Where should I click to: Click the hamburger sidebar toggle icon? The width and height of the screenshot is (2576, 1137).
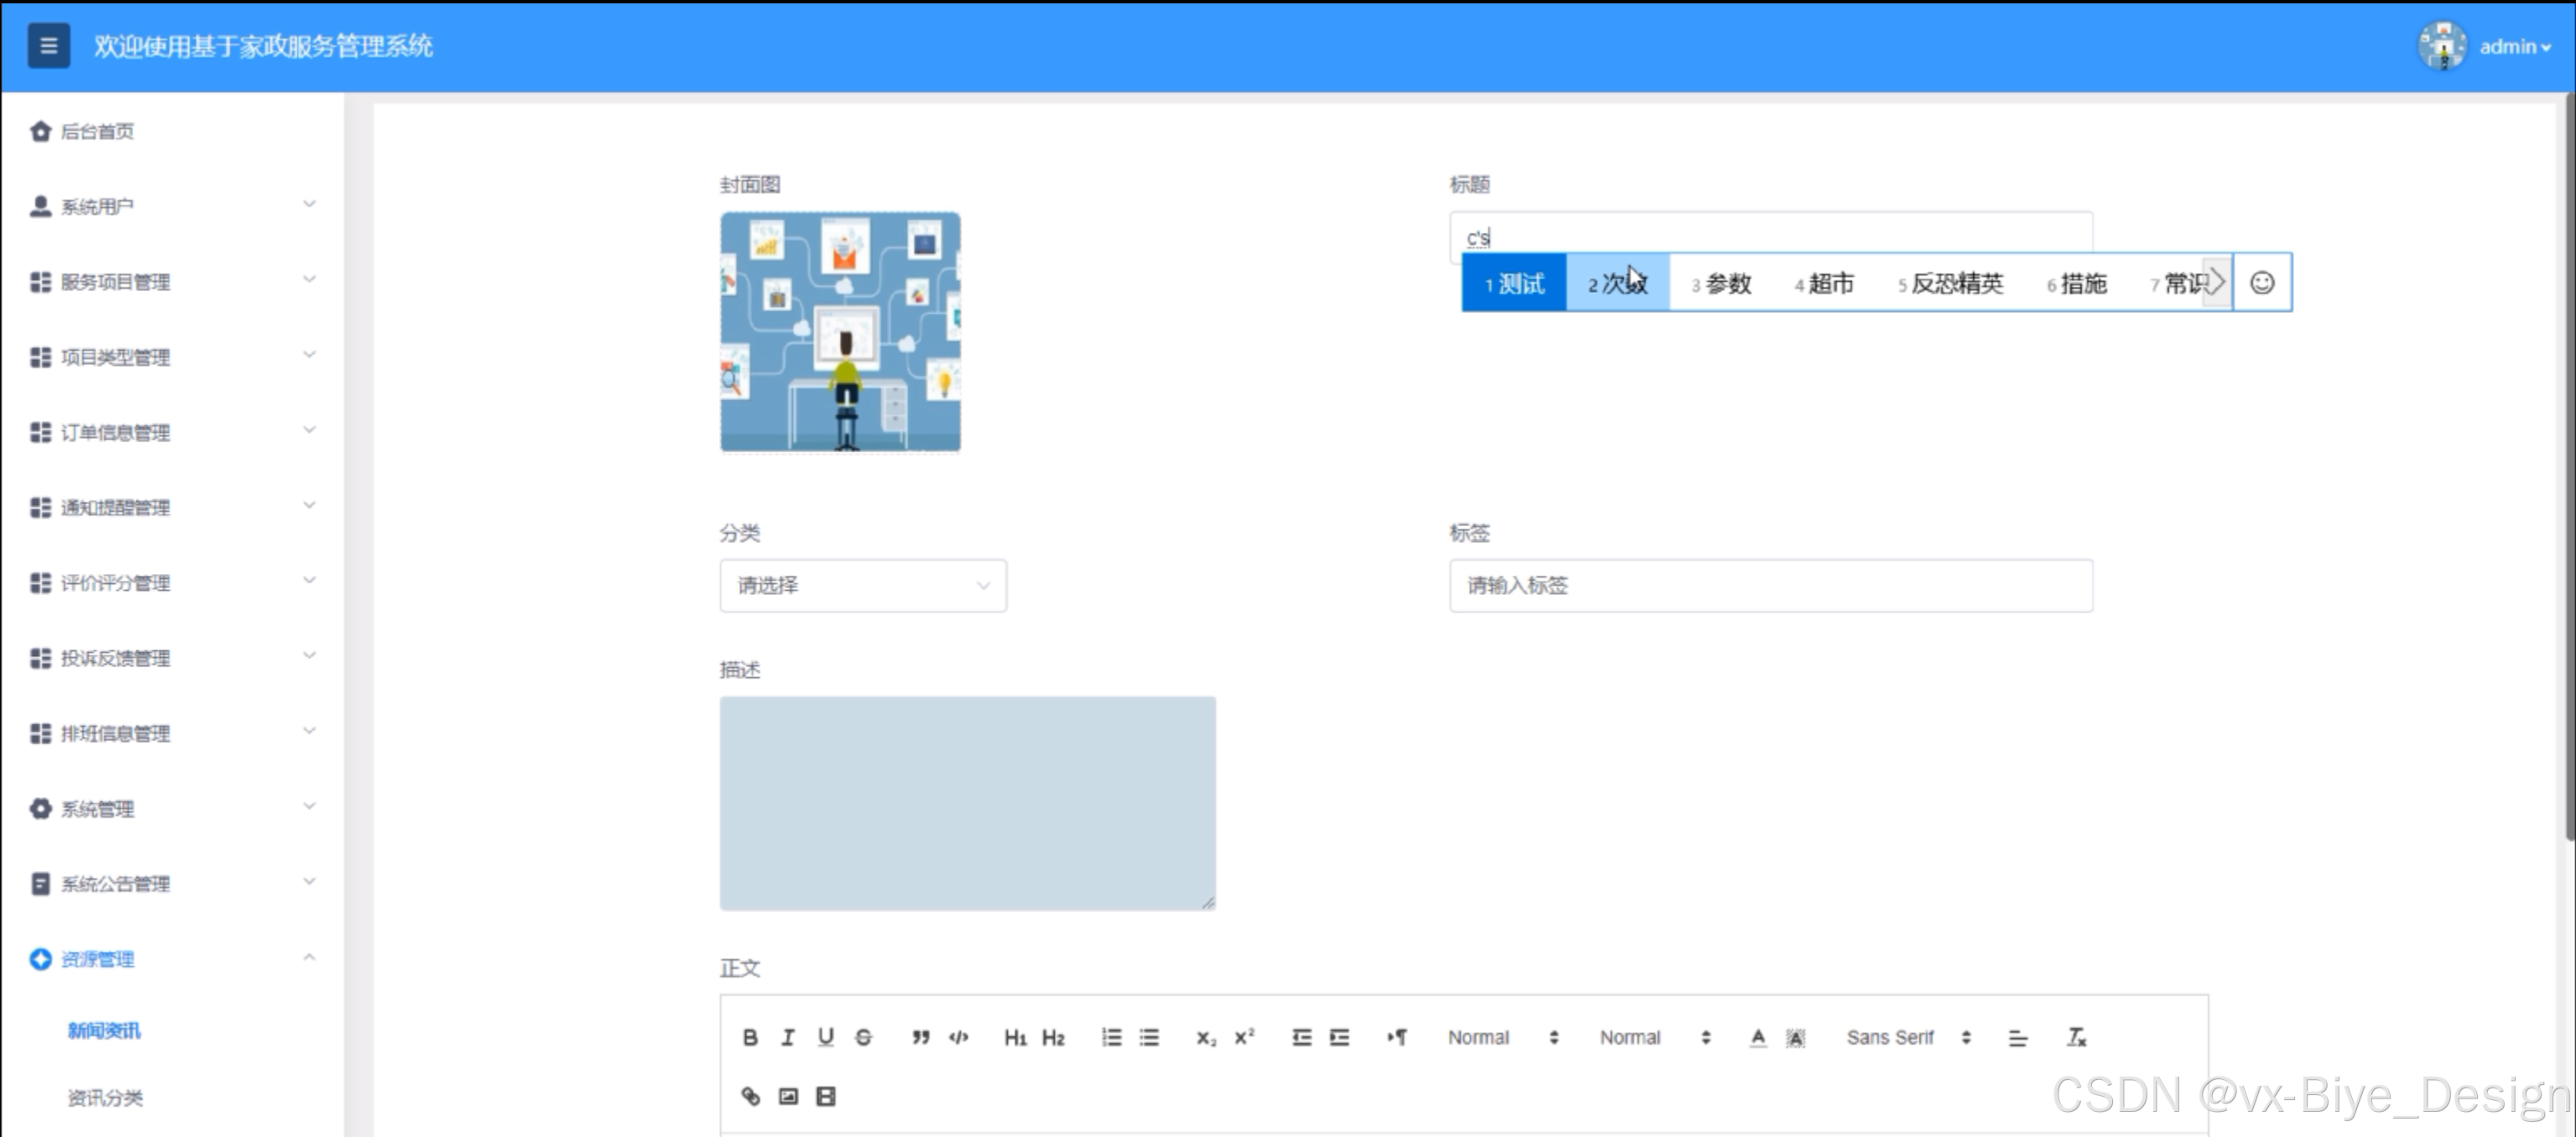pyautogui.click(x=49, y=46)
